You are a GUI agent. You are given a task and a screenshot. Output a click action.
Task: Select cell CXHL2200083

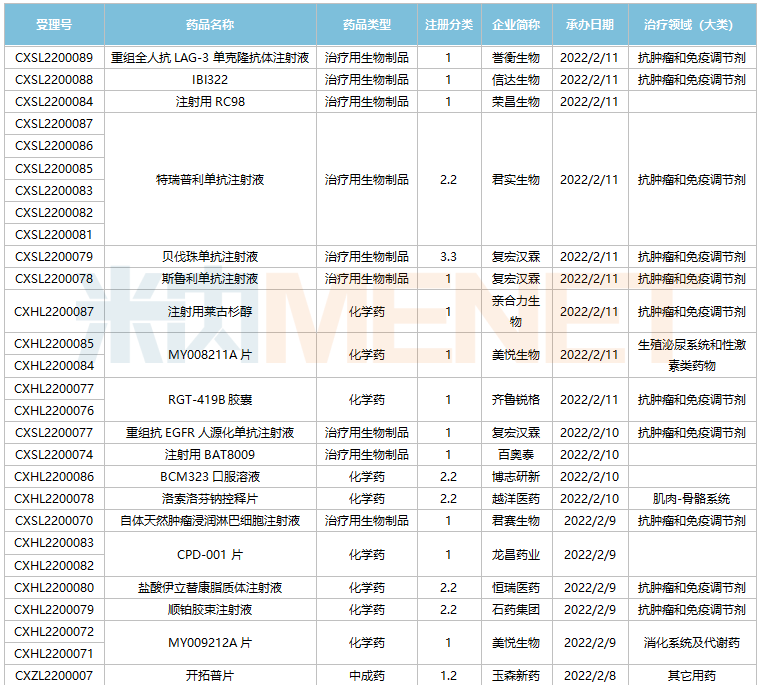[x=54, y=543]
